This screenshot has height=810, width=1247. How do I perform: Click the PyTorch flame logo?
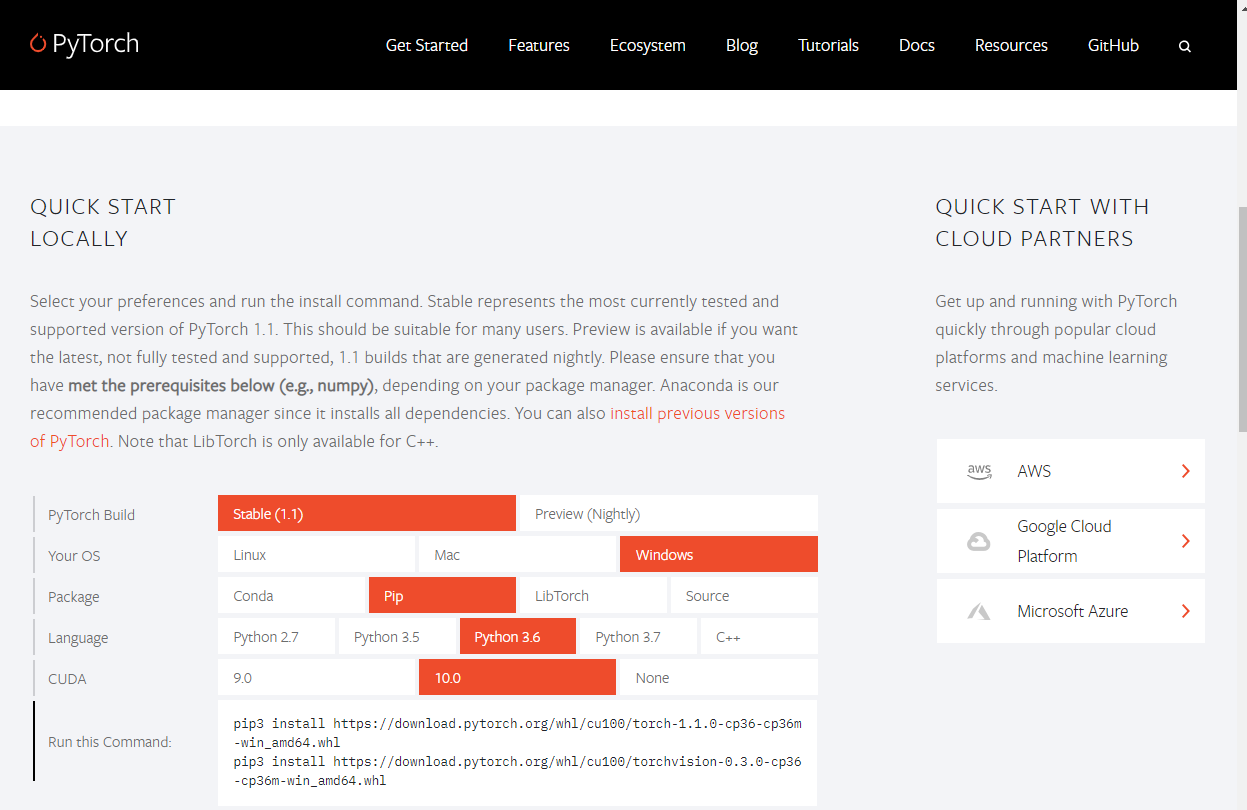point(38,43)
